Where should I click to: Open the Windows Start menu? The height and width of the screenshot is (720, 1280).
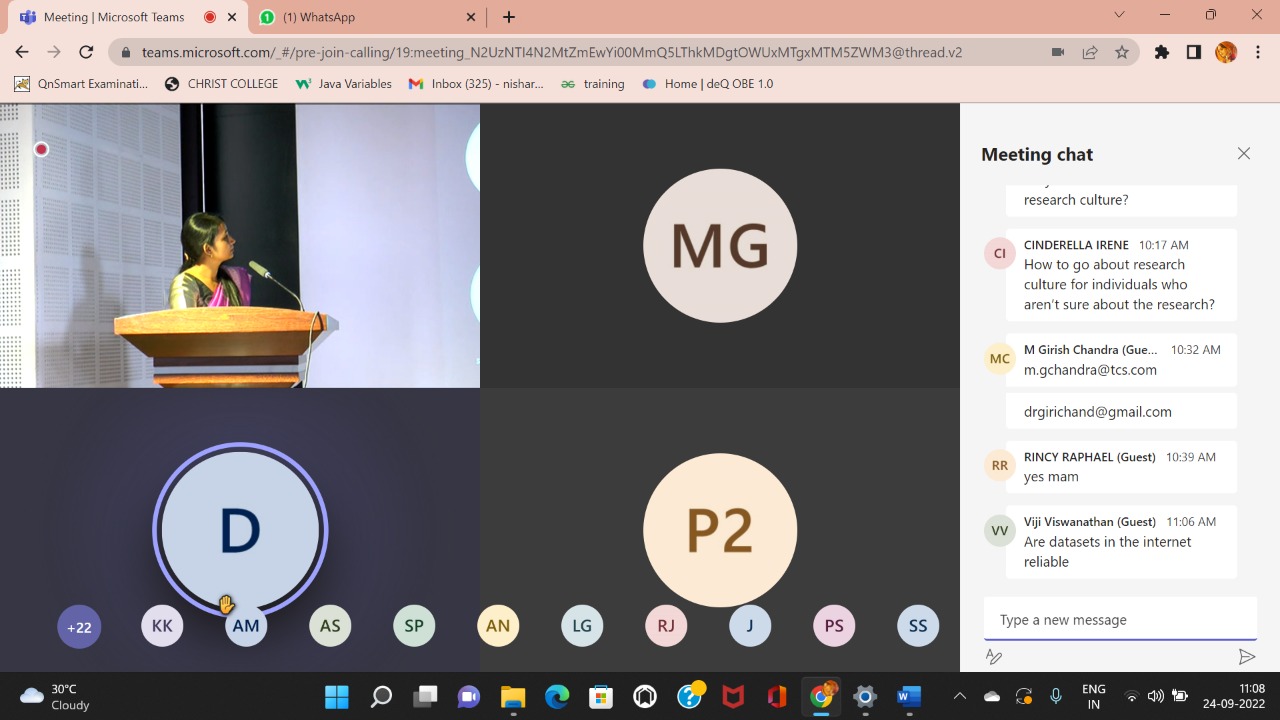pos(337,696)
